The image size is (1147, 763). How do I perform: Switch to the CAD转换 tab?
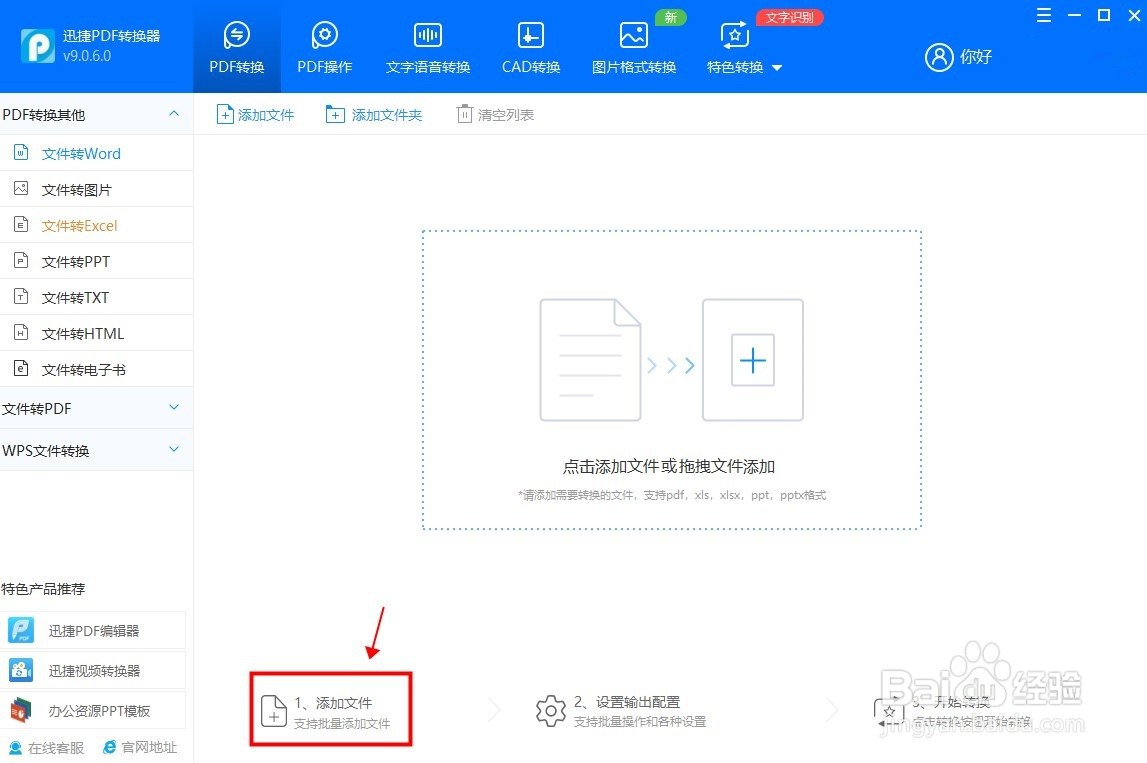coord(530,48)
